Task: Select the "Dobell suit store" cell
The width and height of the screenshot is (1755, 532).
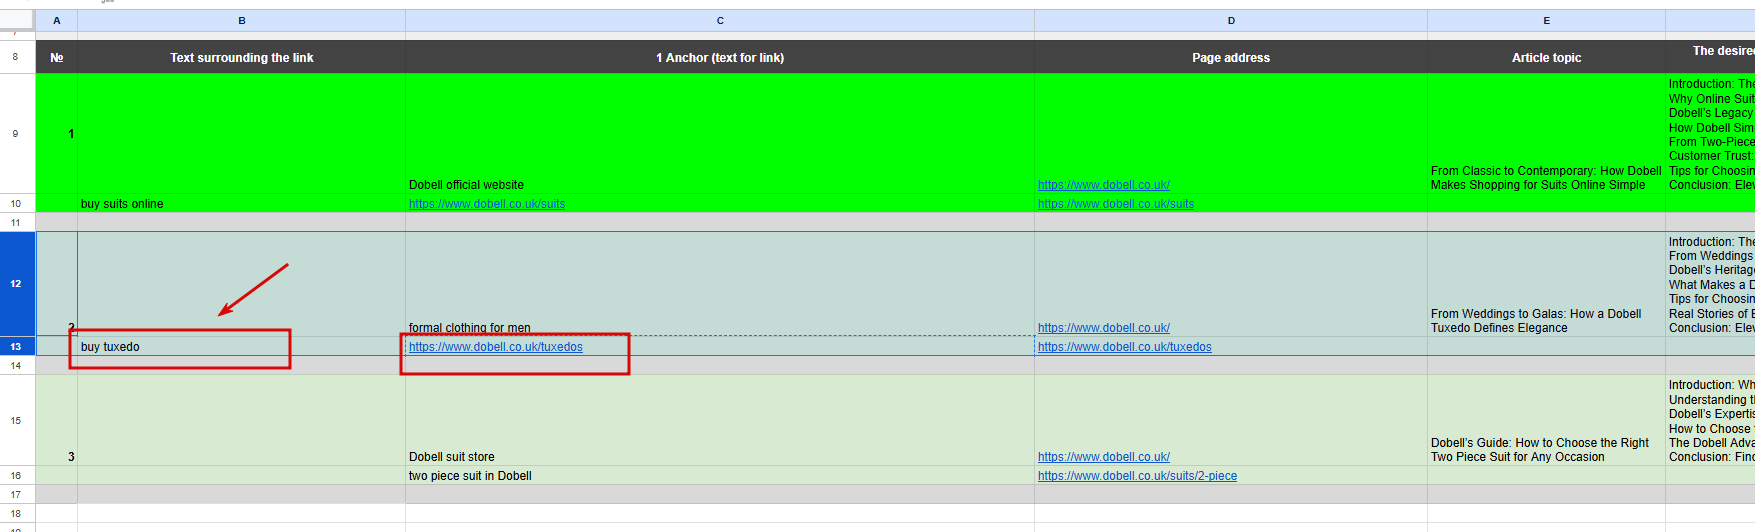Action: 719,420
